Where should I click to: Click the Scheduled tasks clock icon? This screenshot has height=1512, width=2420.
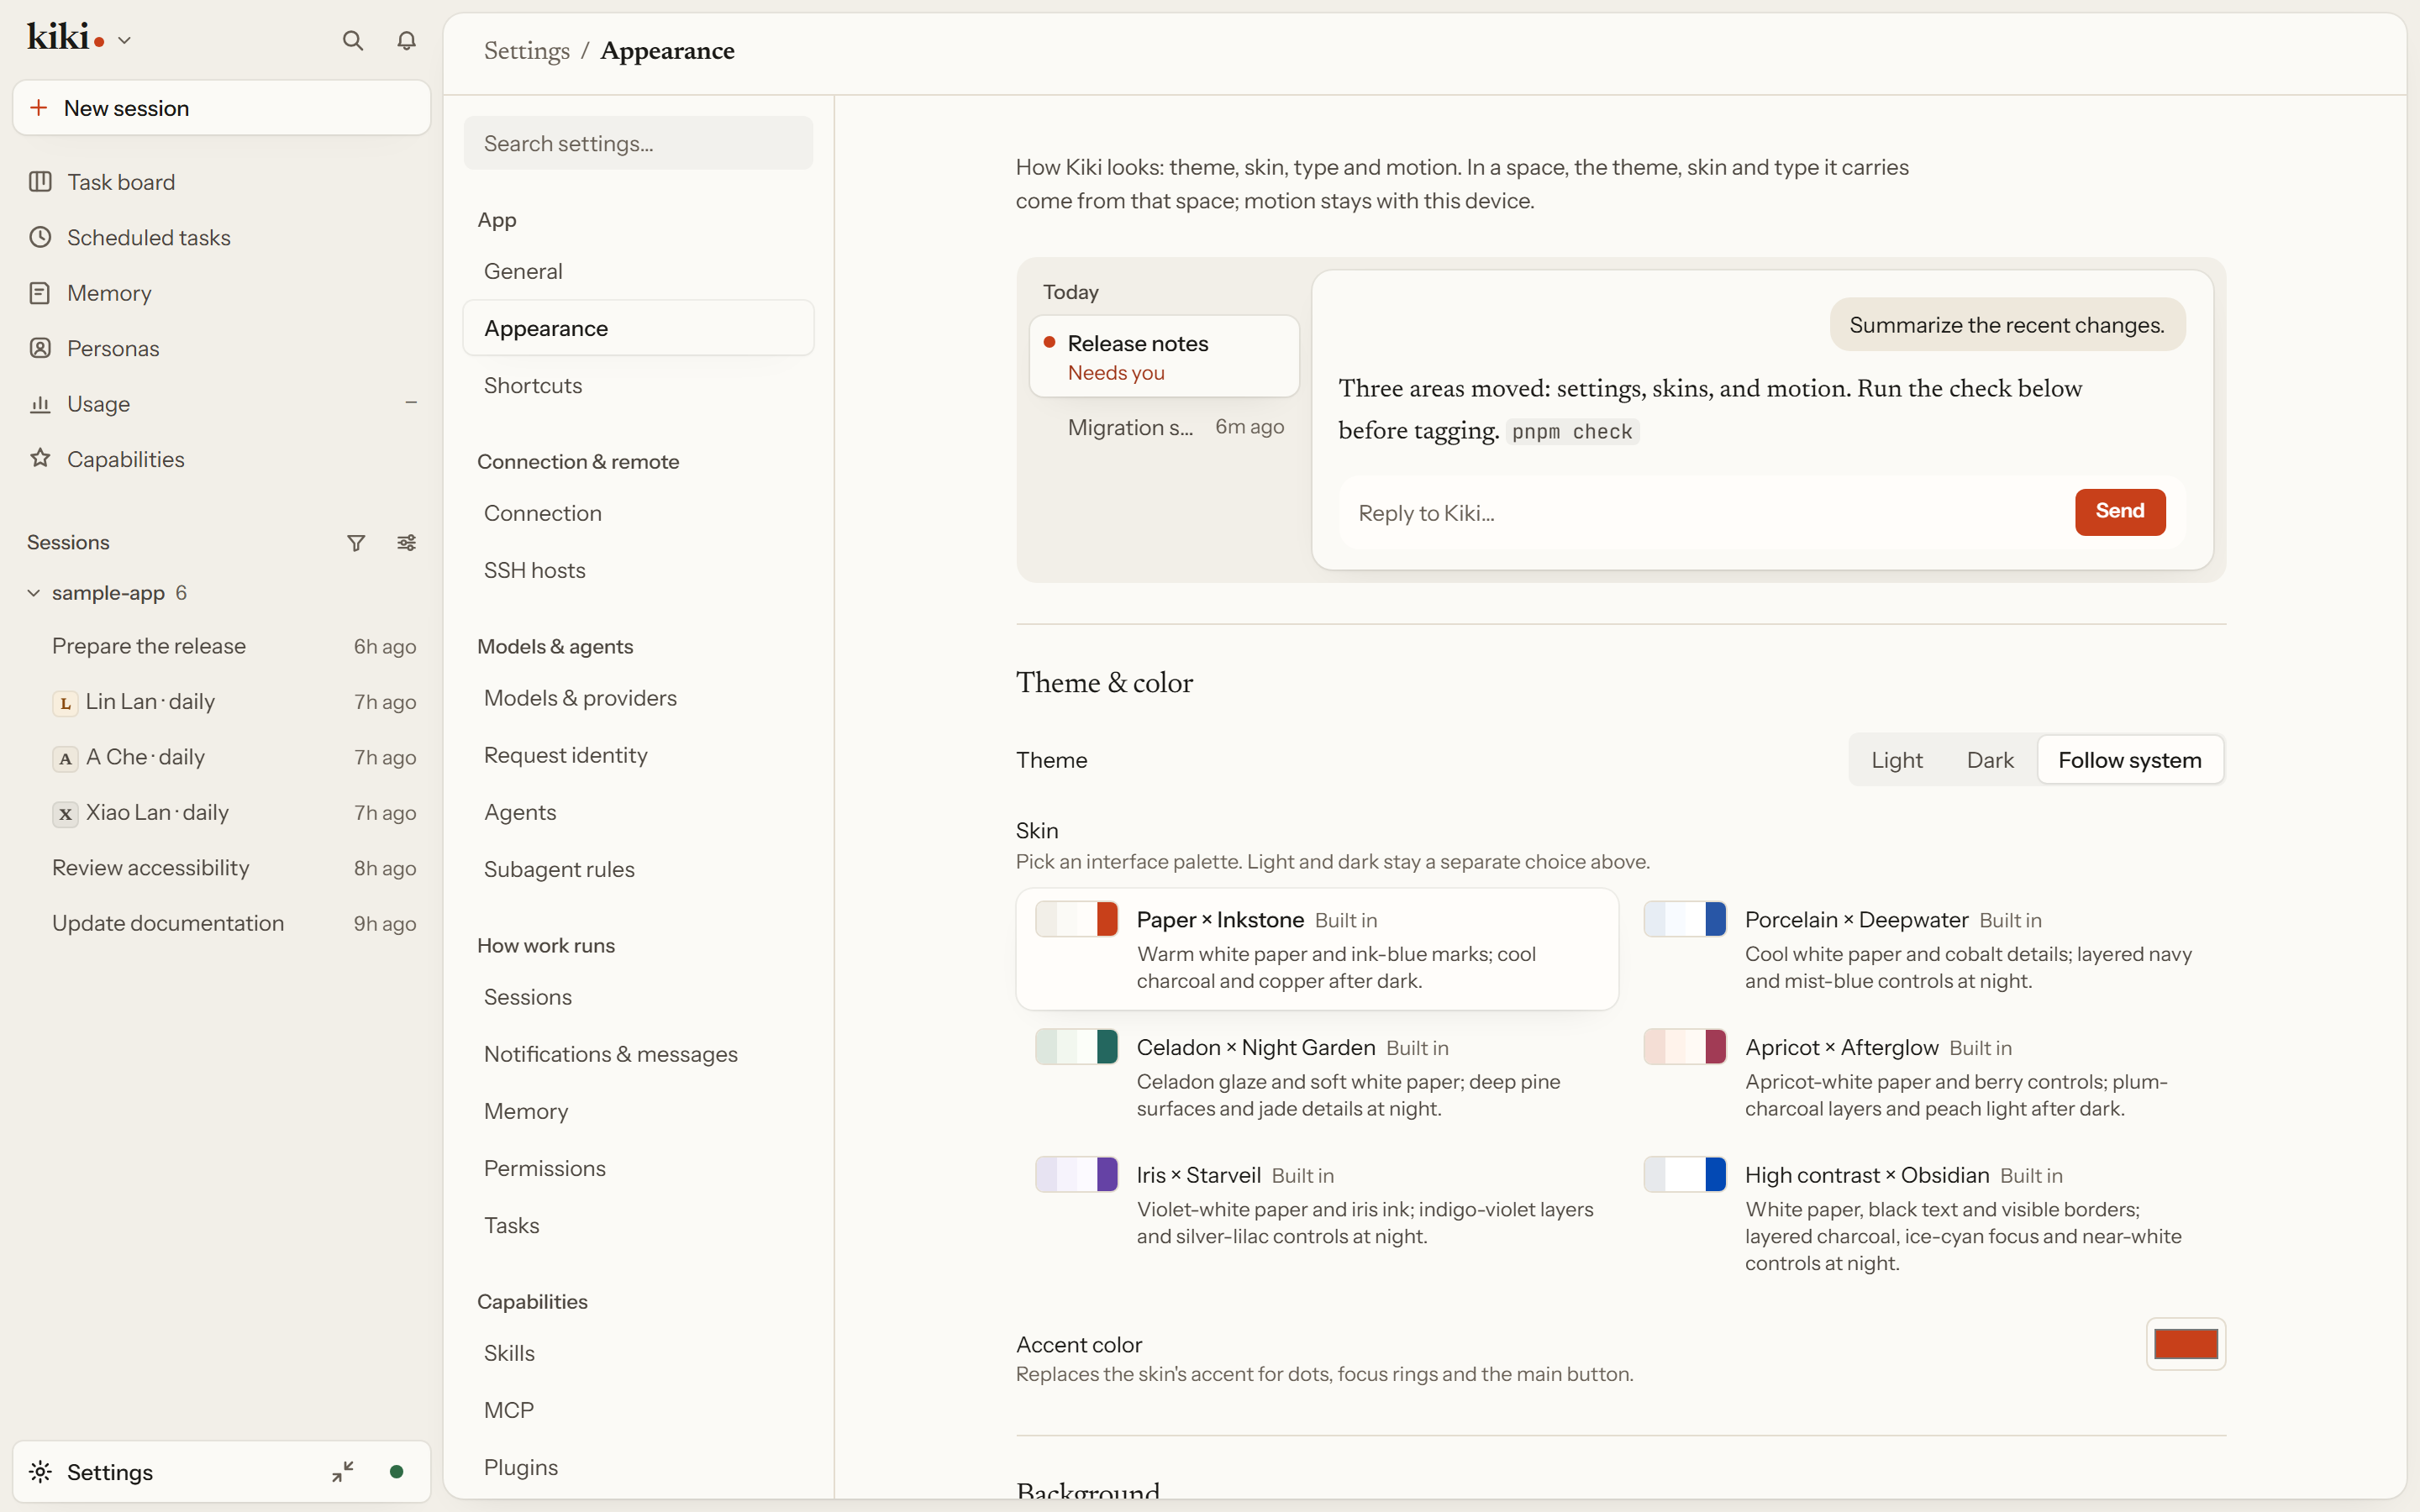pyautogui.click(x=40, y=237)
